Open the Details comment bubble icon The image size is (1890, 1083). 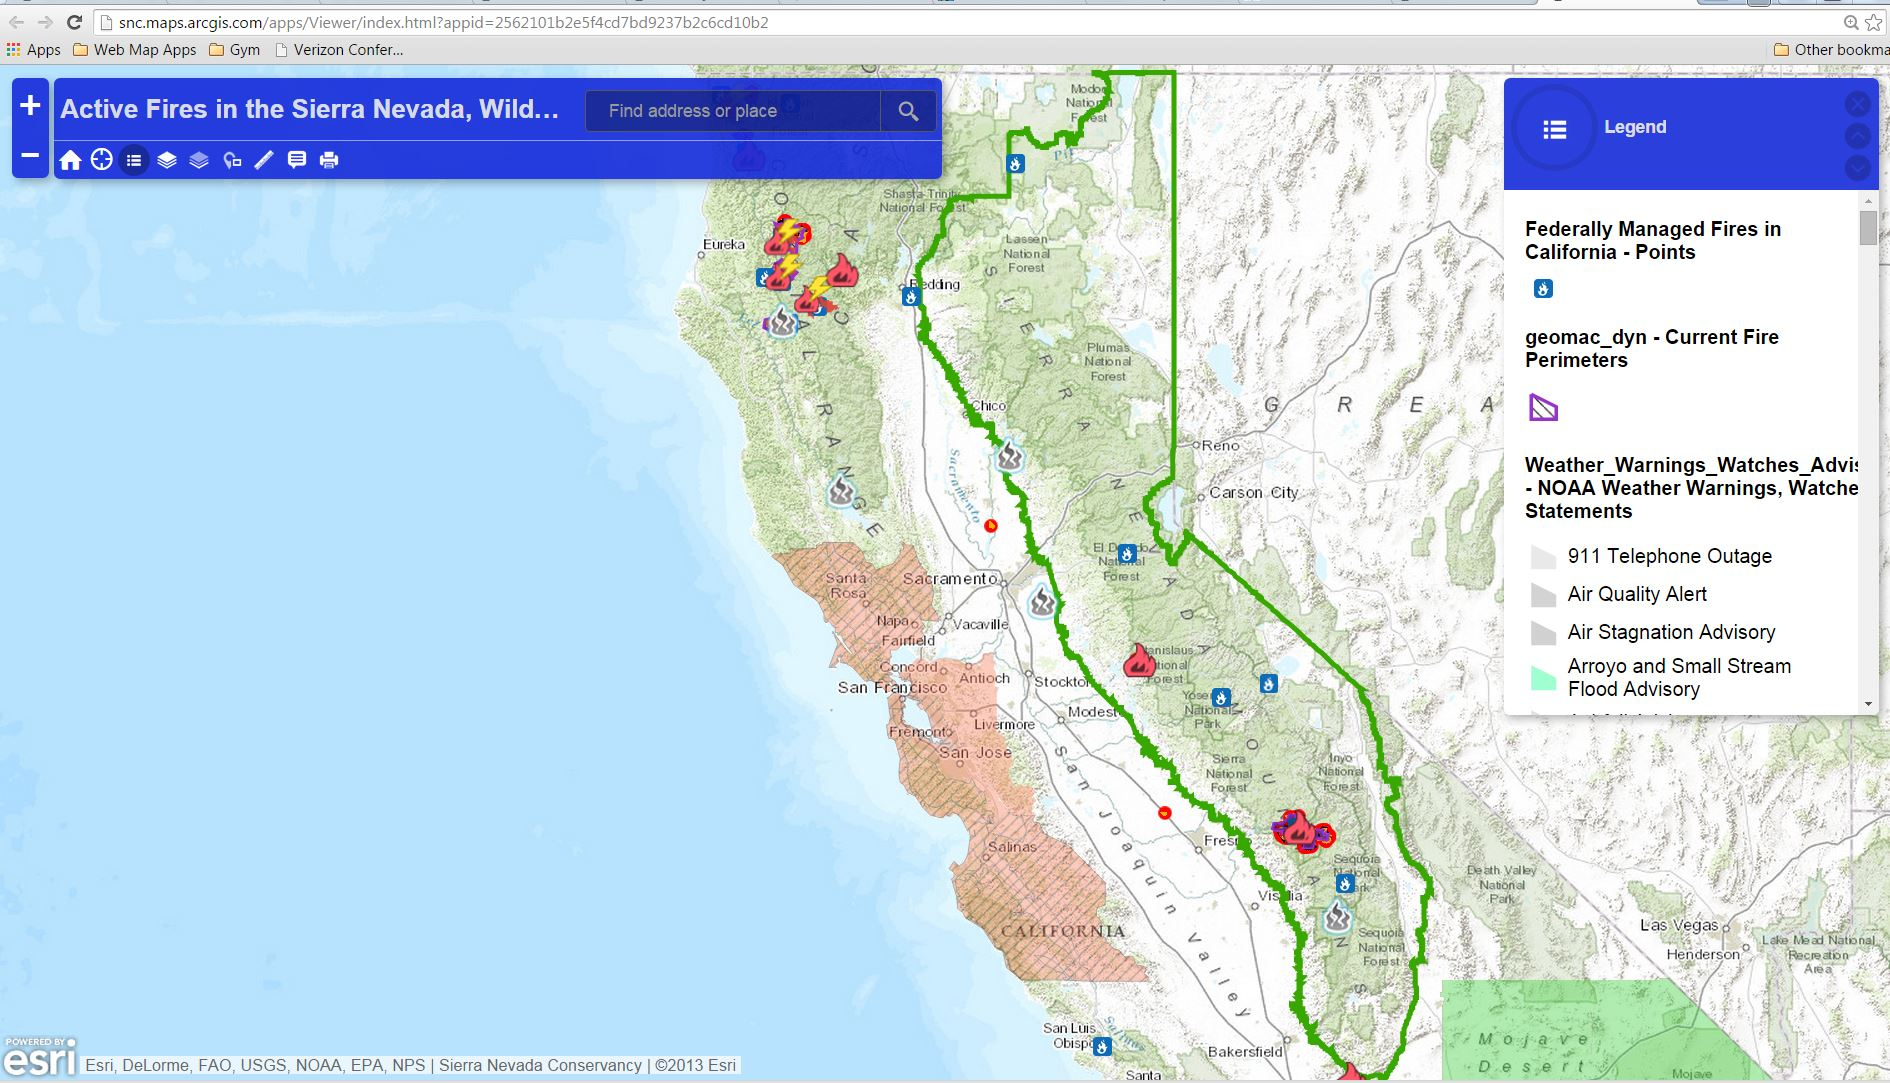[297, 160]
